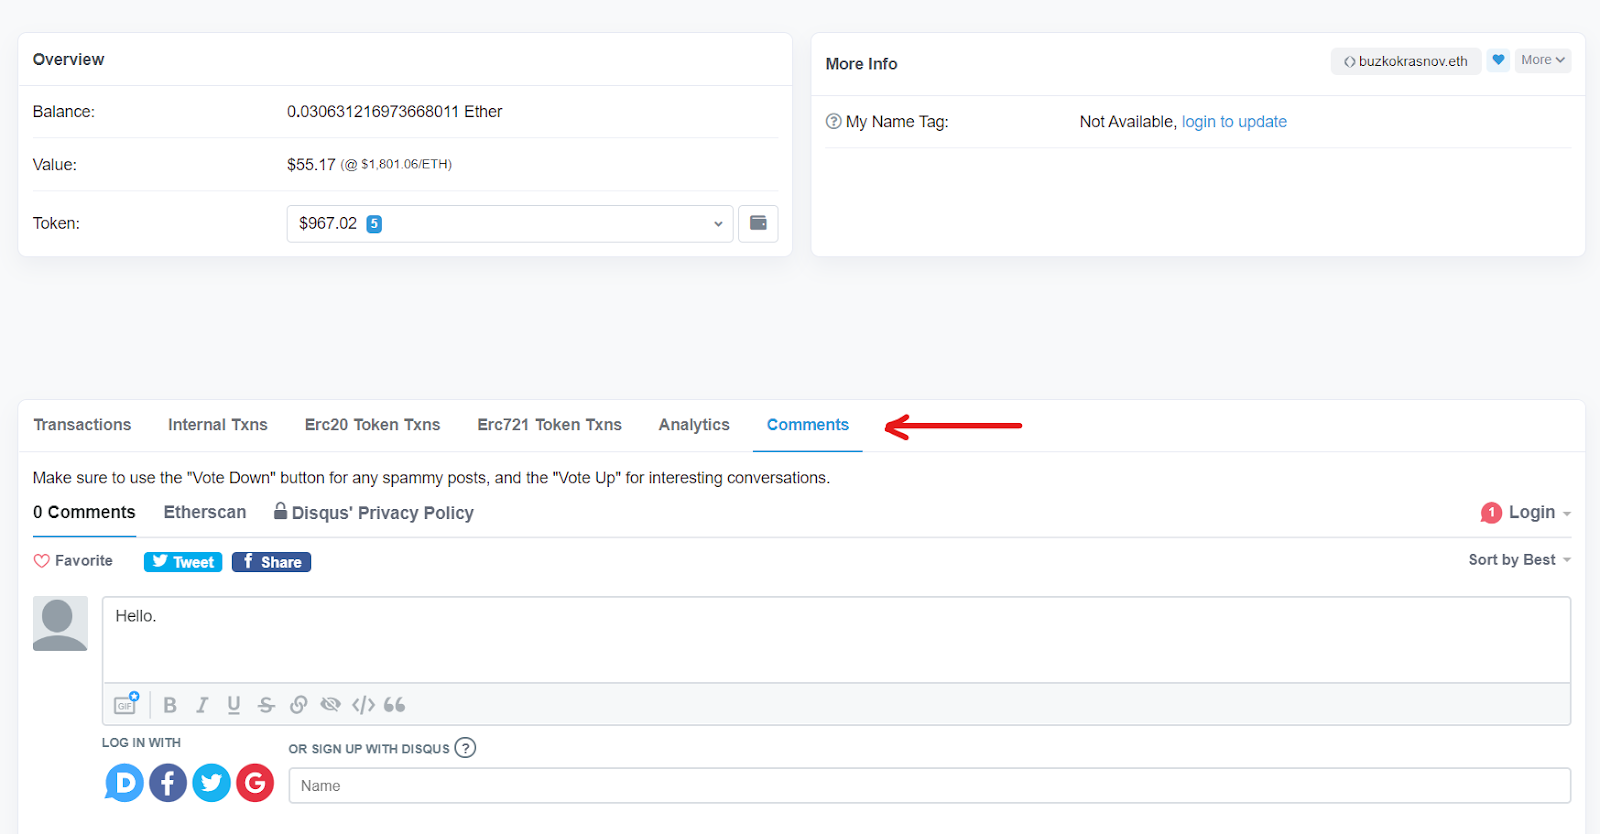Switch to the Analytics tab

point(694,425)
